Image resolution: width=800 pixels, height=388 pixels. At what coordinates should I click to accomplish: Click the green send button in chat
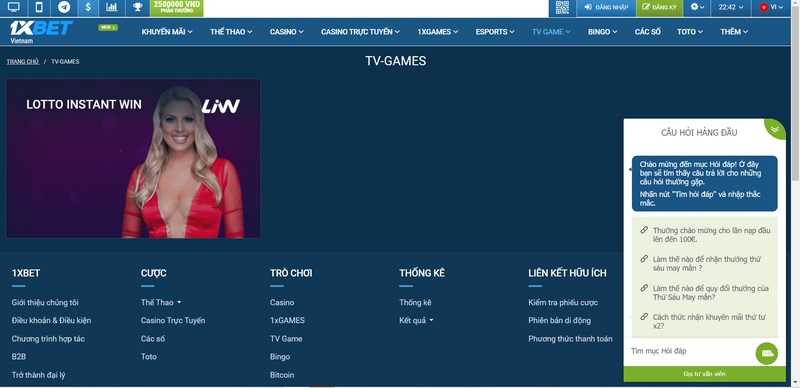(x=767, y=353)
